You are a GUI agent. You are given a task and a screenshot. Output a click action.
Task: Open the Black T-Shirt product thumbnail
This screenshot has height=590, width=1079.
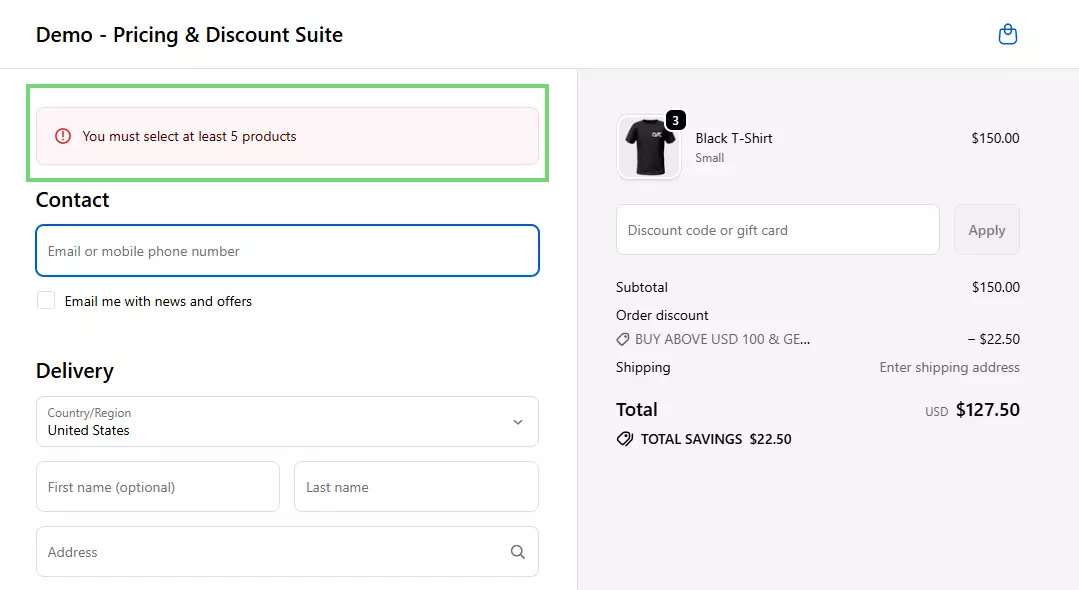point(648,148)
